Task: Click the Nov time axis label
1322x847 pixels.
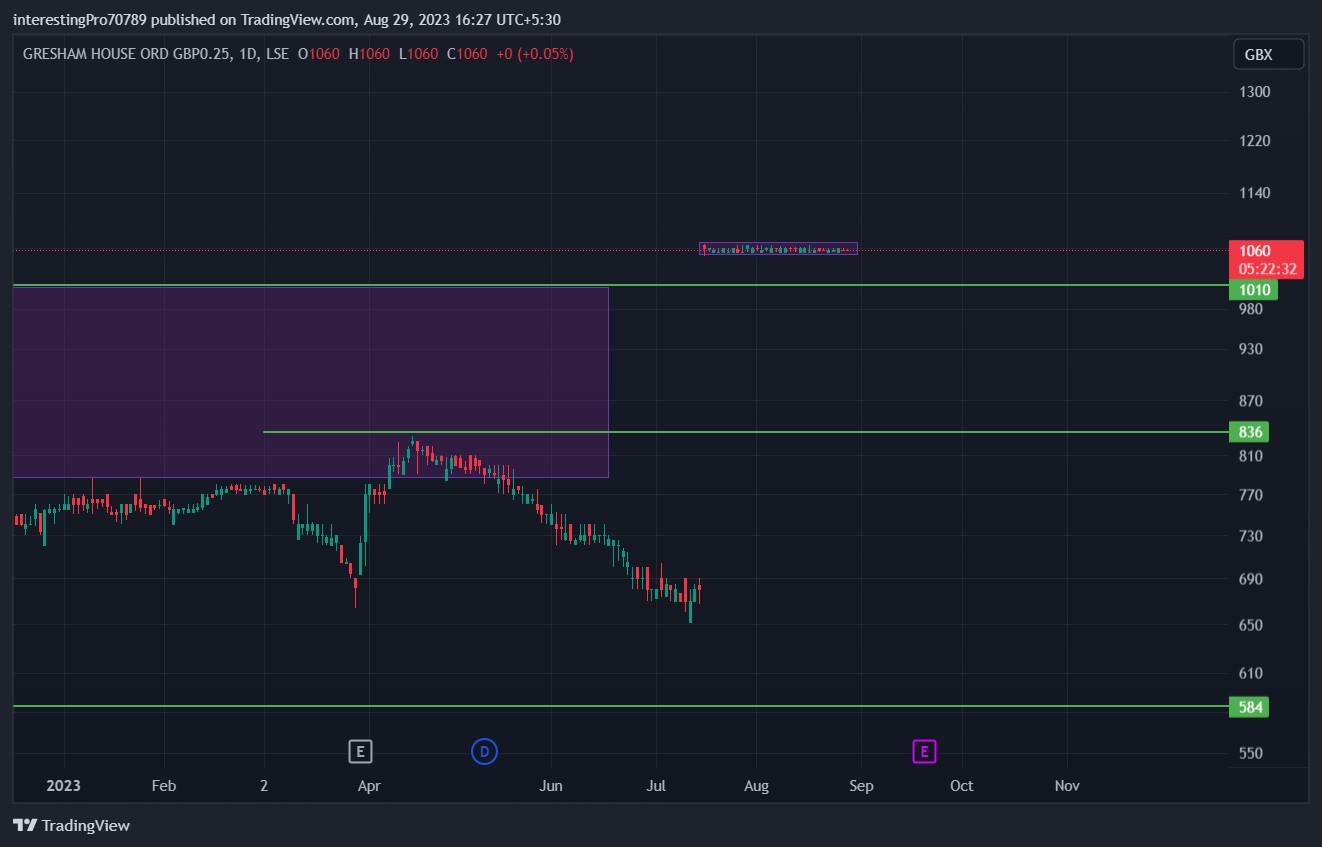Action: 1067,786
